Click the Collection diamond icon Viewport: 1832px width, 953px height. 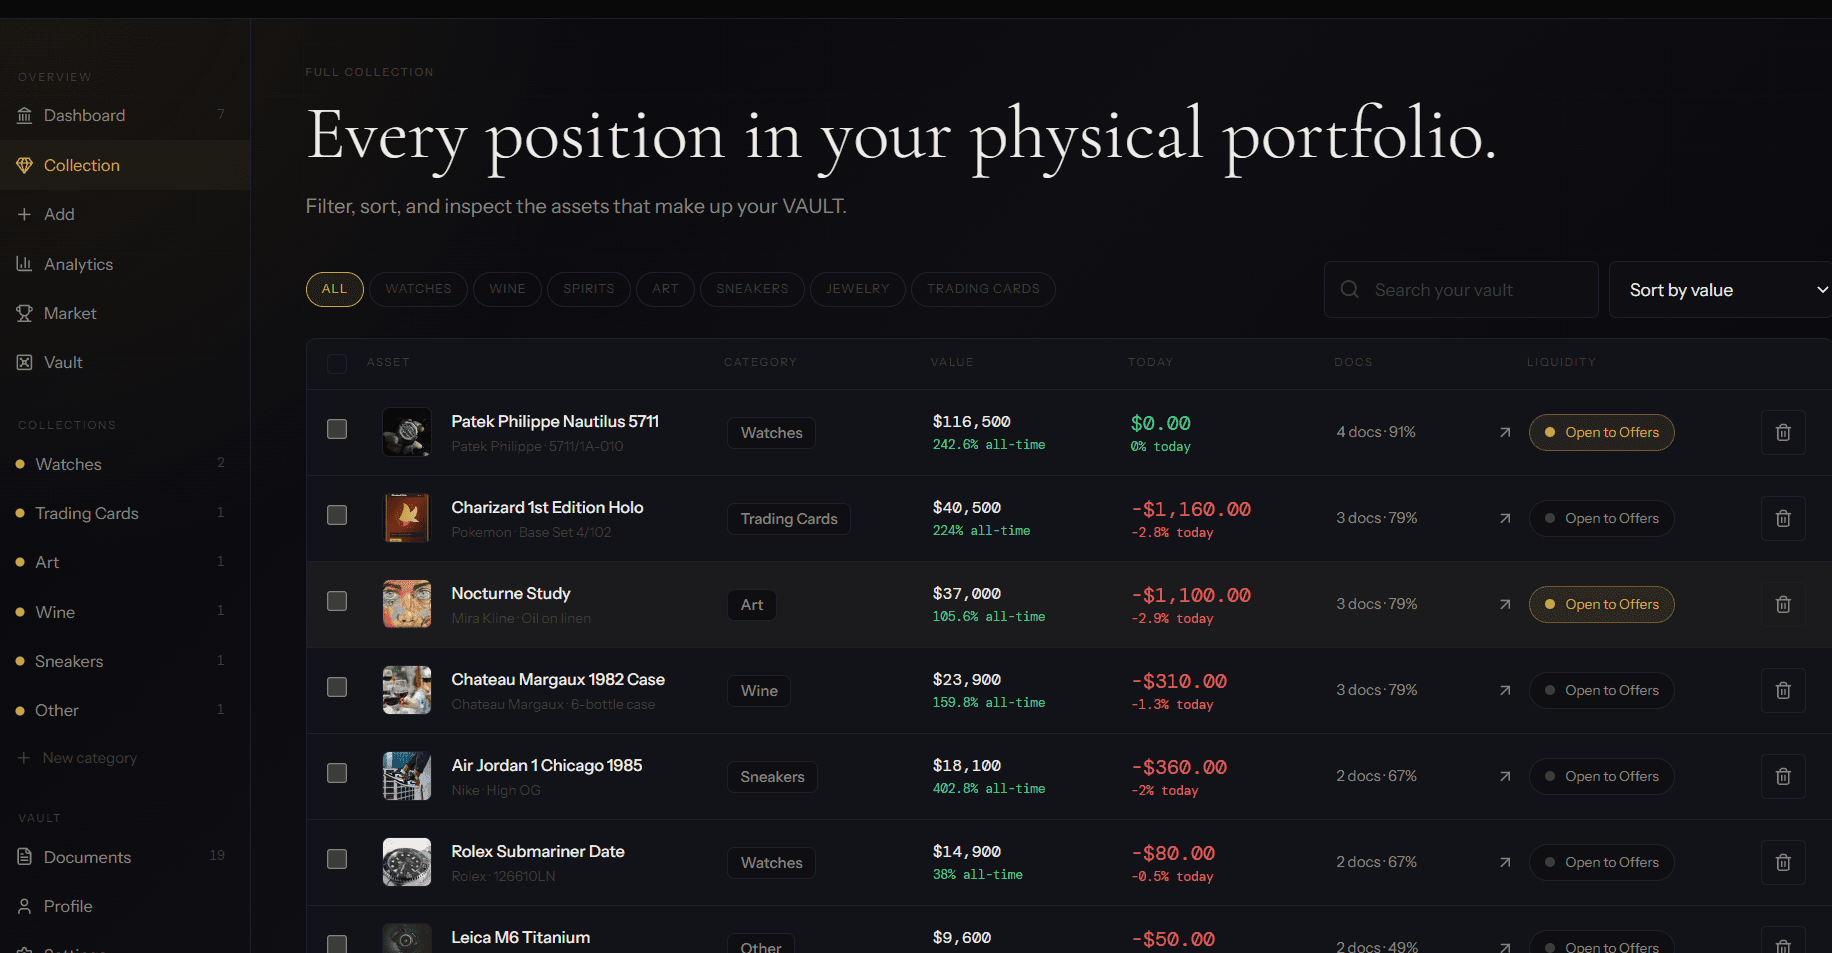coord(24,165)
